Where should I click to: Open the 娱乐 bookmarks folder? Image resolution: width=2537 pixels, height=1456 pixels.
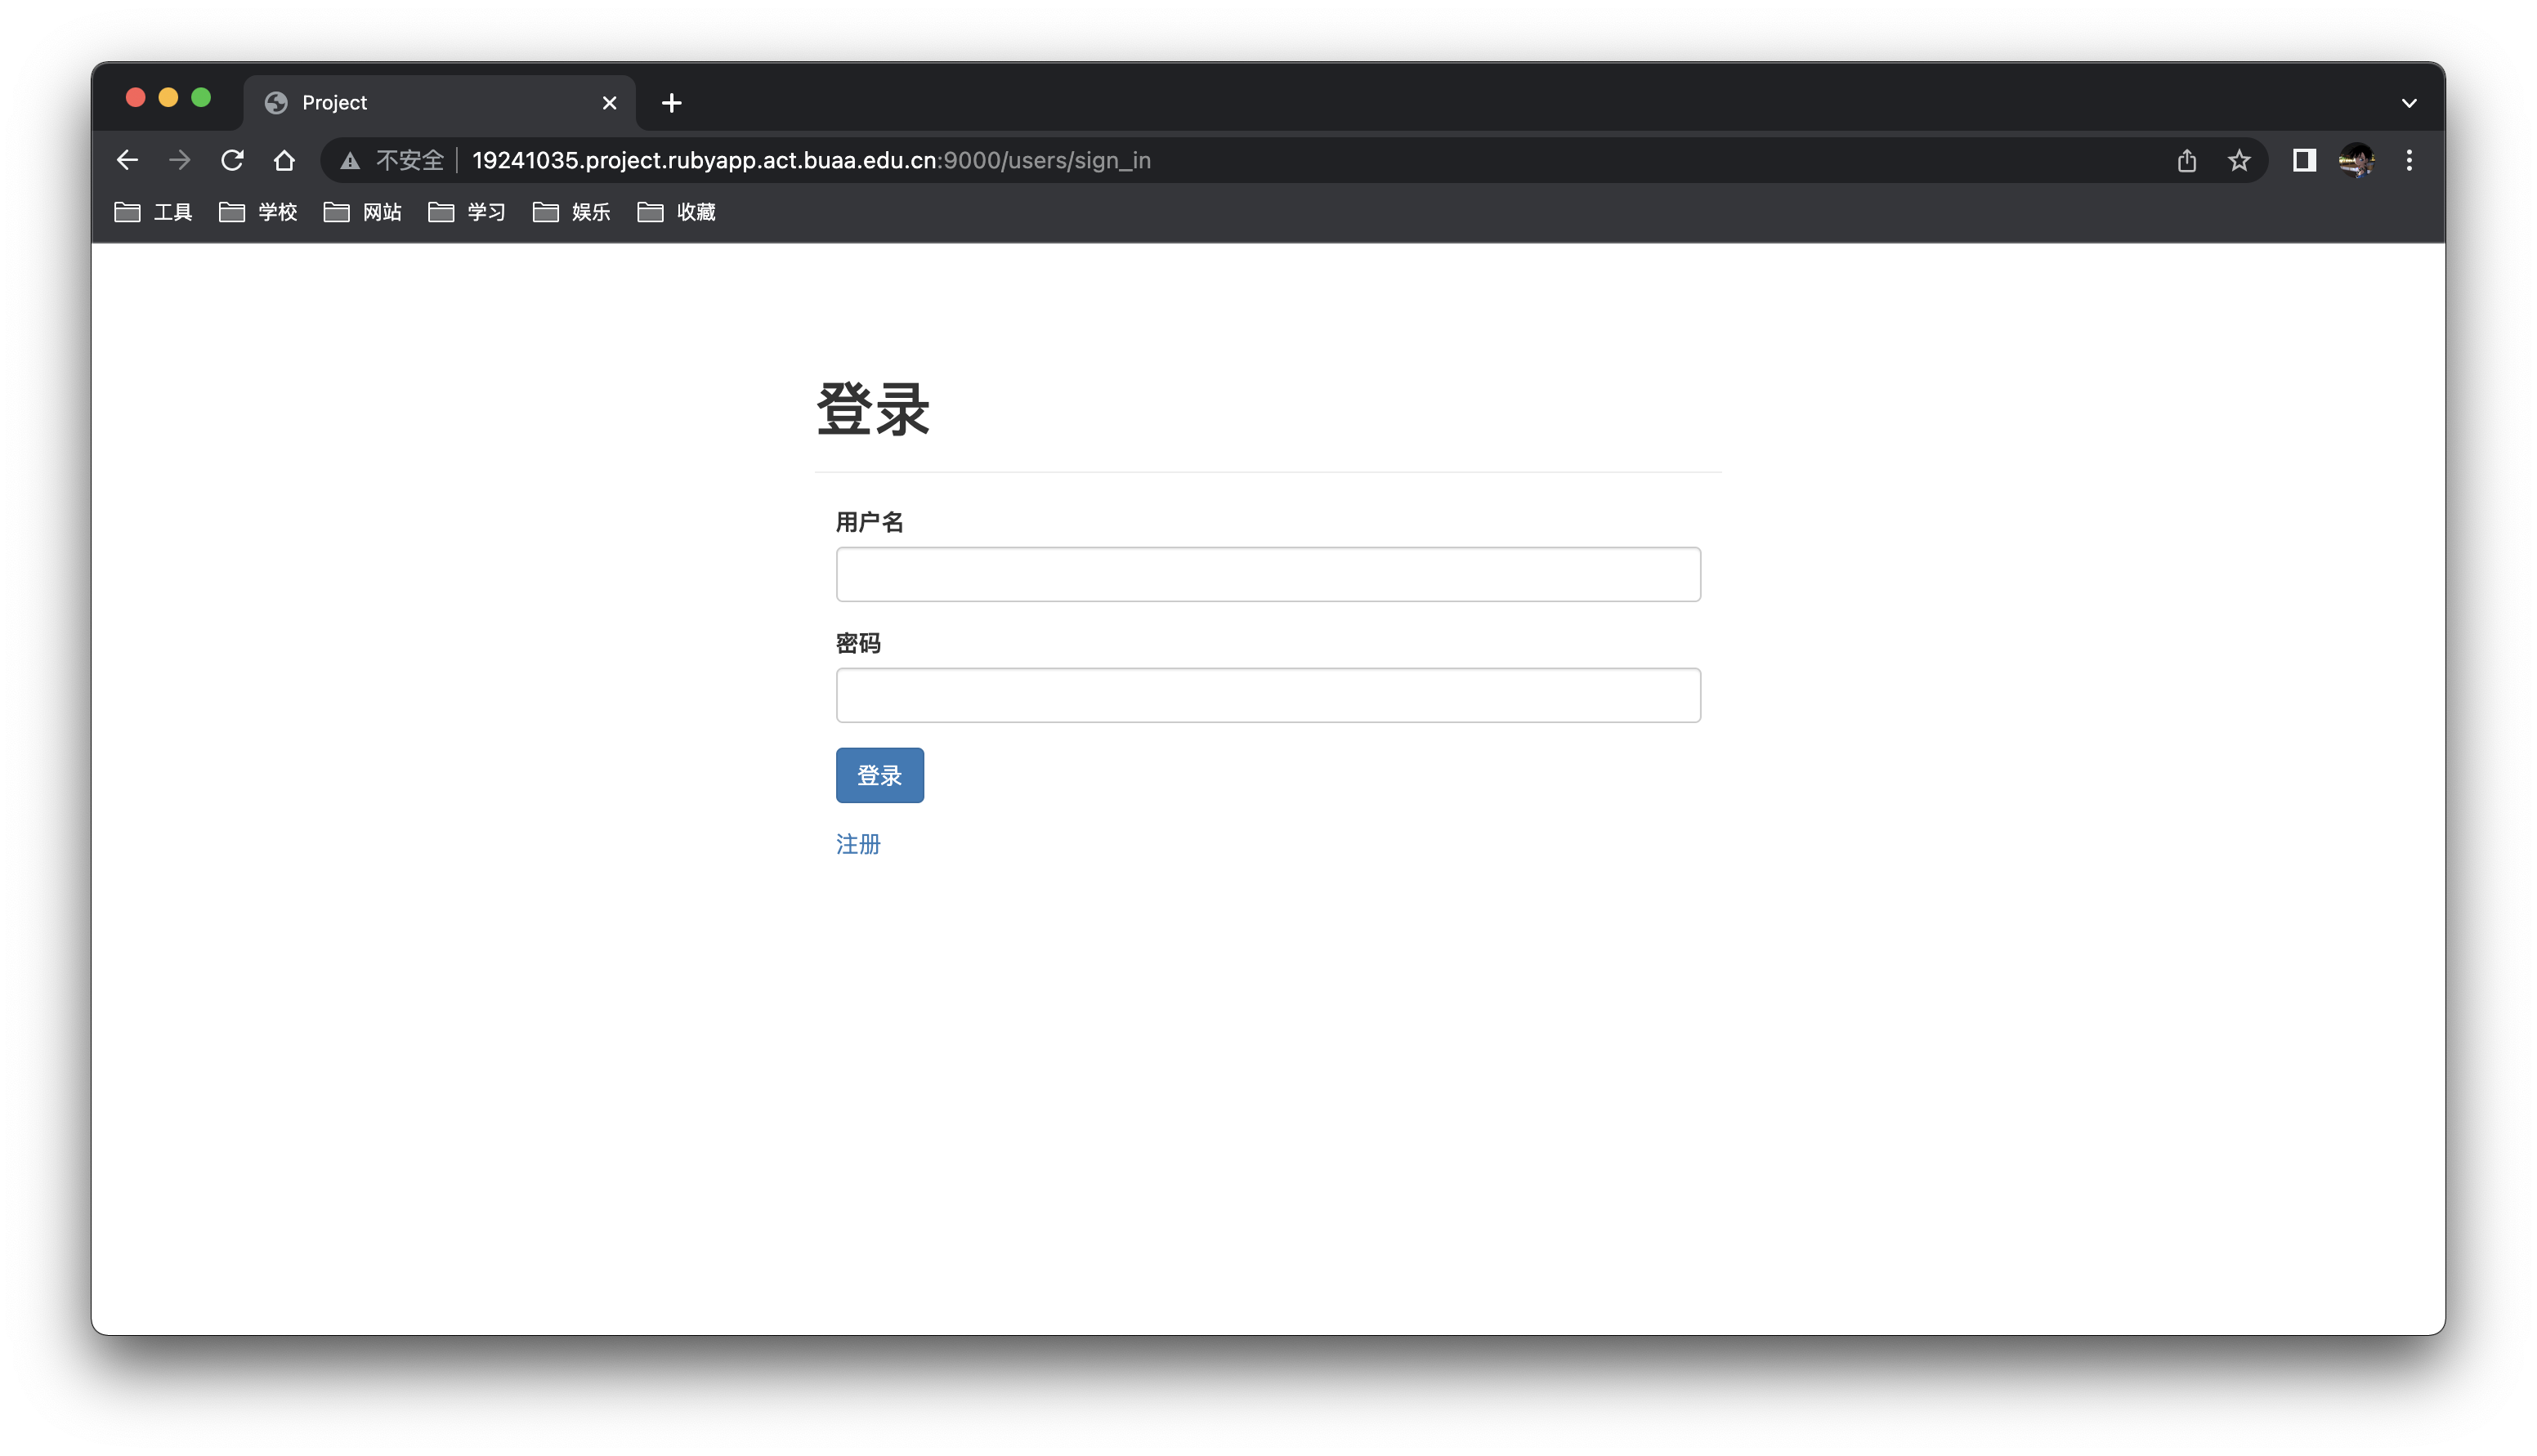coord(571,212)
